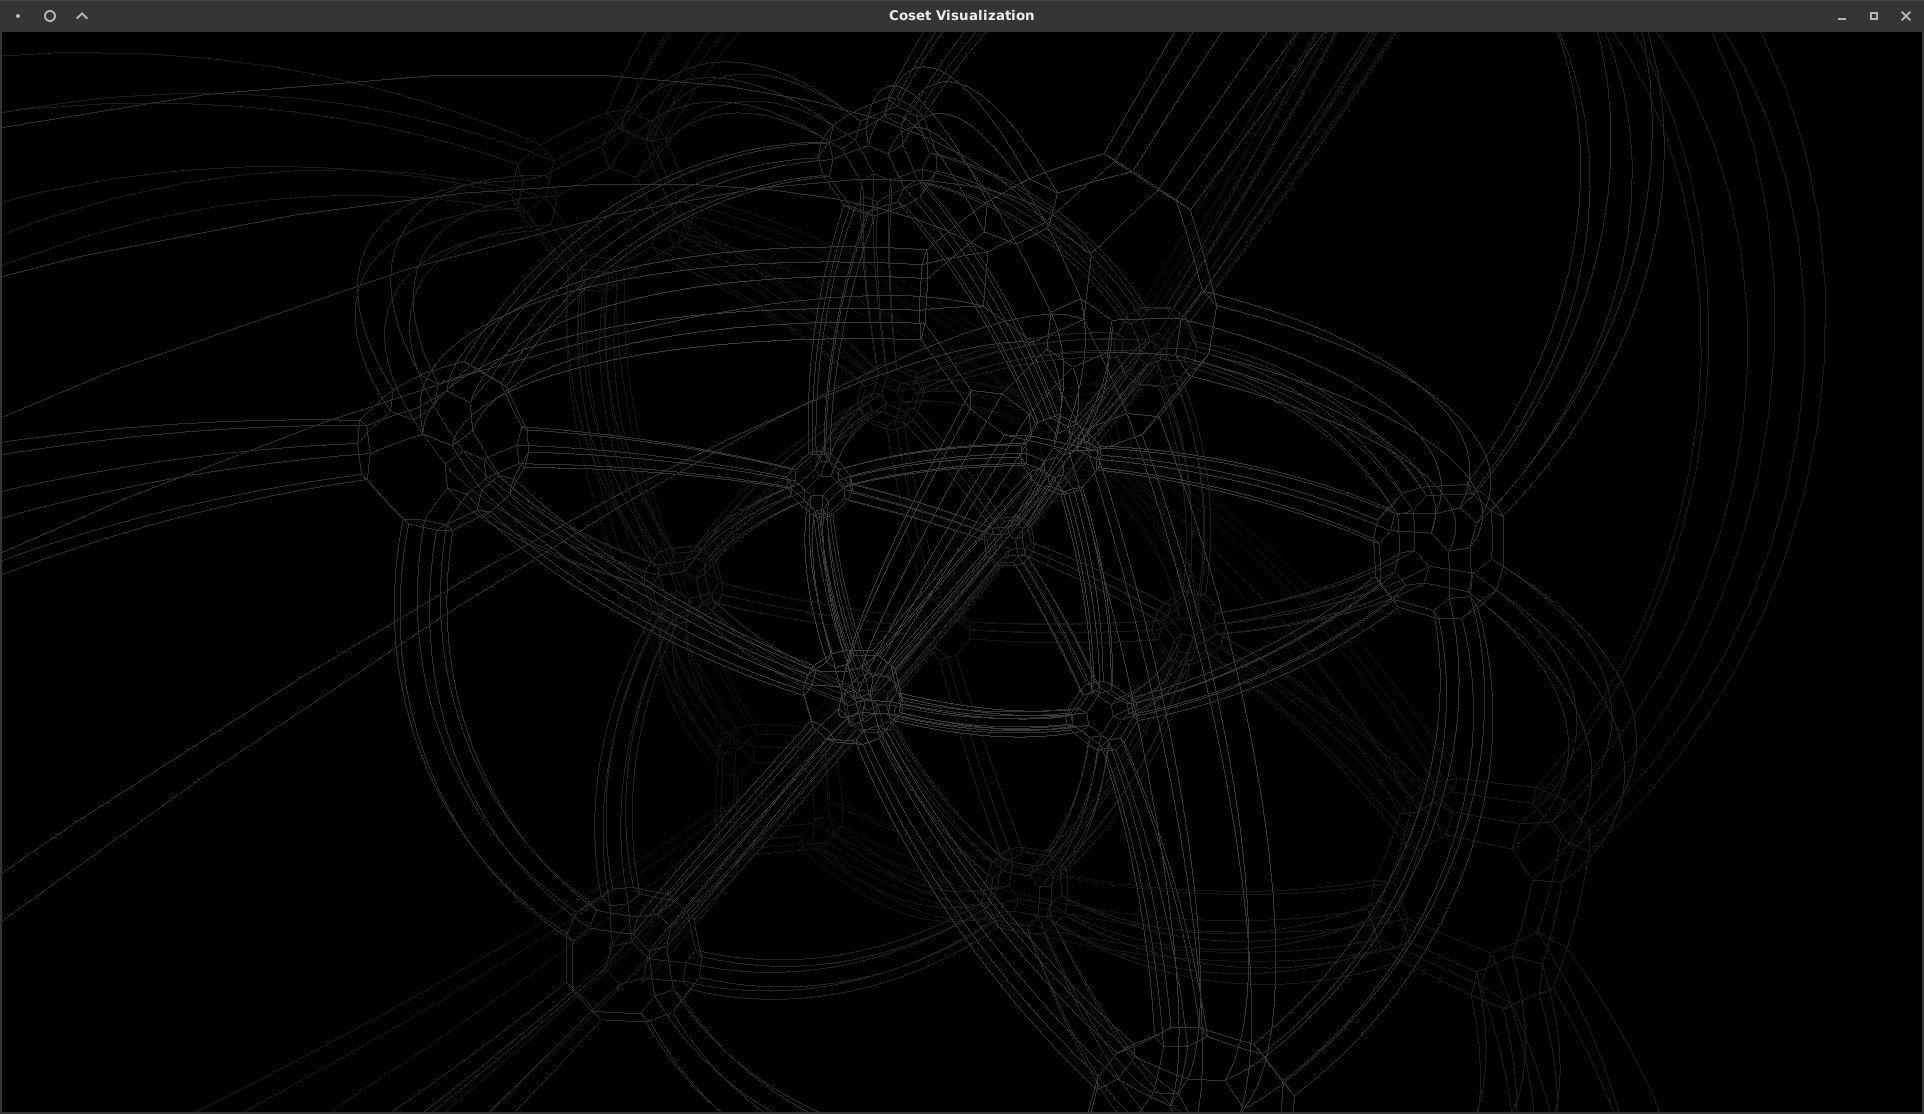This screenshot has width=1924, height=1114.
Task: Click the title bar background to focus the window
Action: point(500,15)
